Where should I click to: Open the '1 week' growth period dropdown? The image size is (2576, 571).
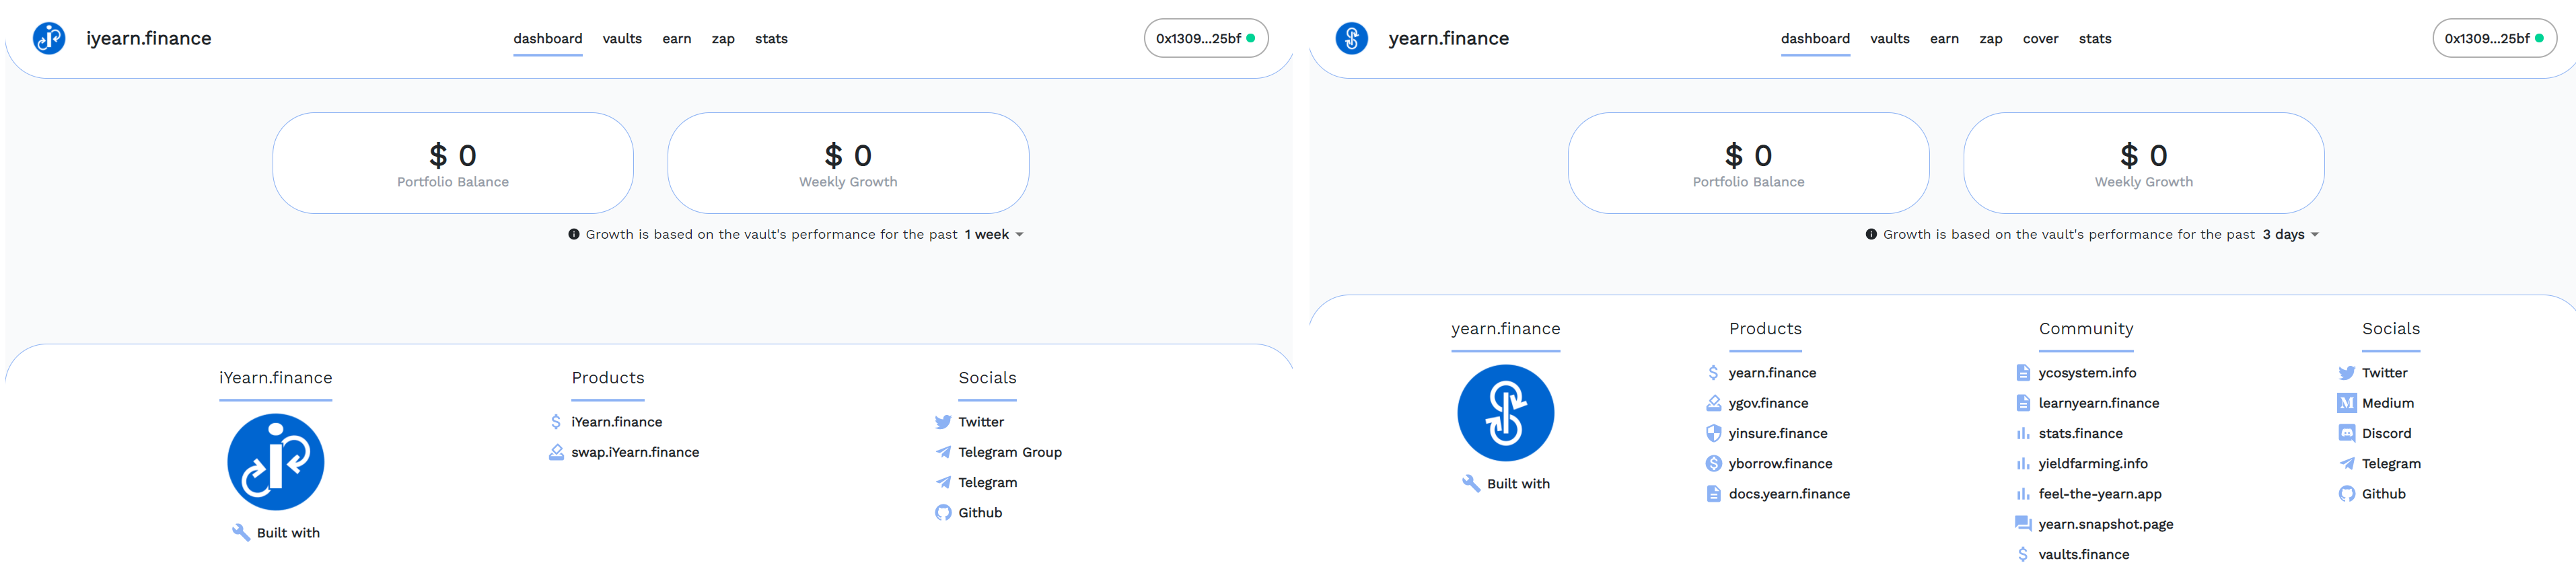[994, 234]
